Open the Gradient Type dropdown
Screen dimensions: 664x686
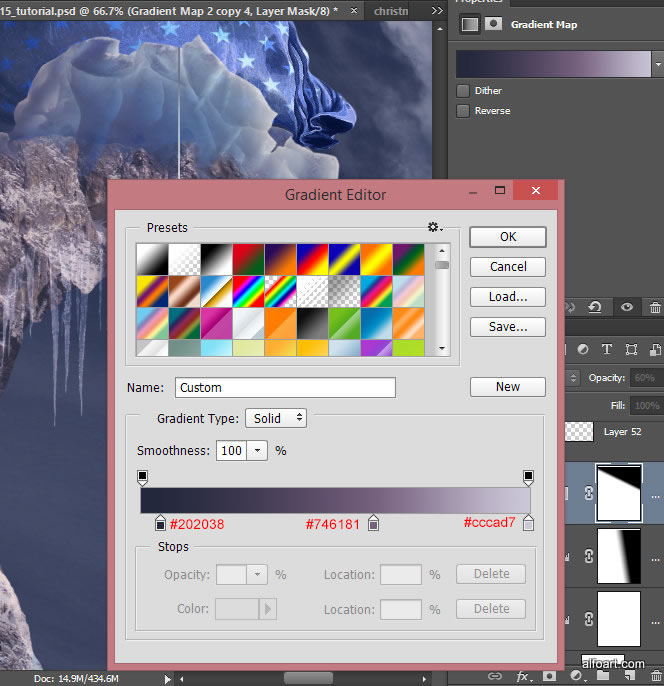tap(278, 418)
